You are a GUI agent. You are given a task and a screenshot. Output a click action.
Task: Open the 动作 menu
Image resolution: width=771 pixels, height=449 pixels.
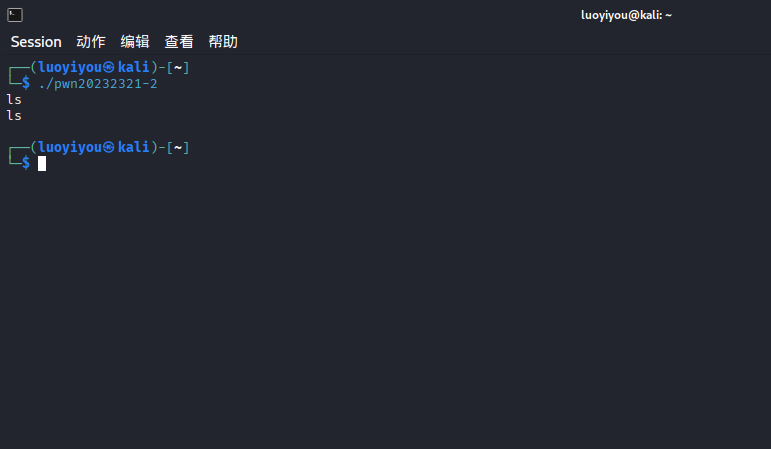[x=91, y=42]
